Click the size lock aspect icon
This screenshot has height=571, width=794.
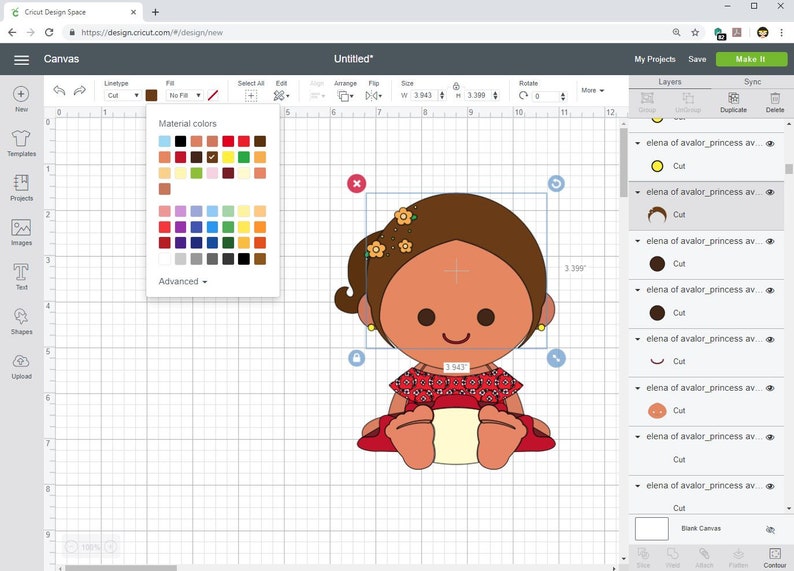[456, 86]
